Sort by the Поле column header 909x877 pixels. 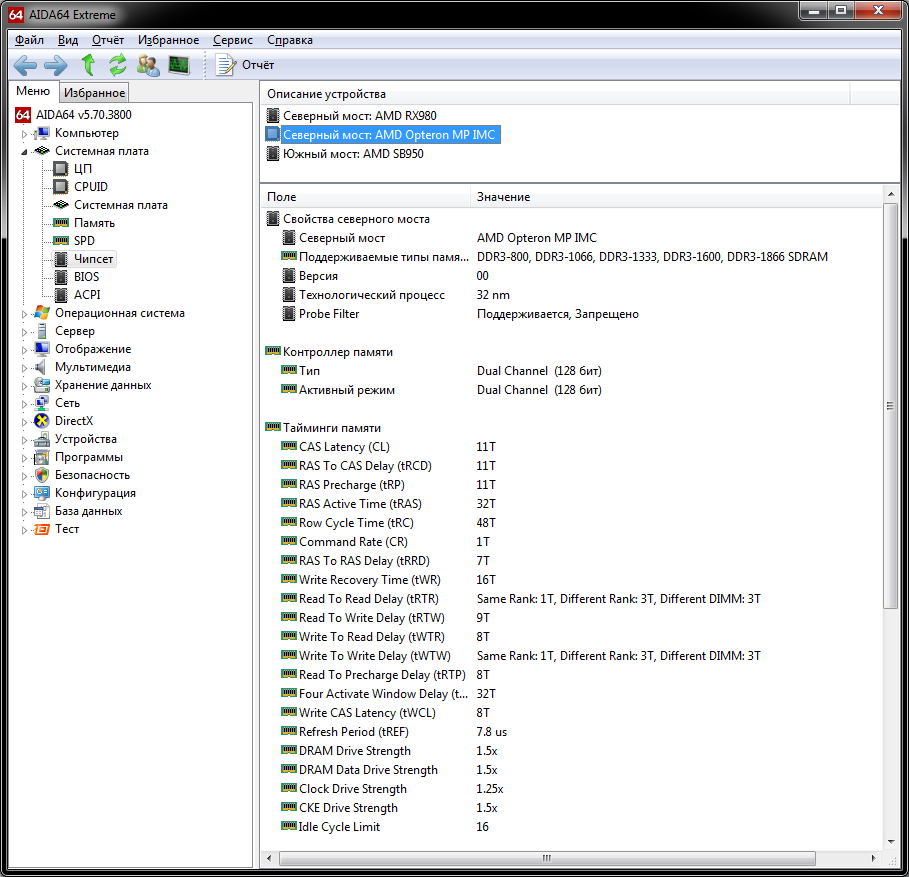pyautogui.click(x=365, y=196)
